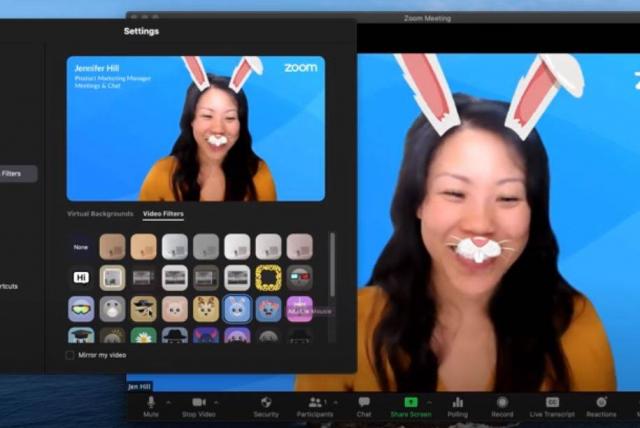The height and width of the screenshot is (428, 640).
Task: Click the video filters list scrollbar
Action: tap(333, 264)
